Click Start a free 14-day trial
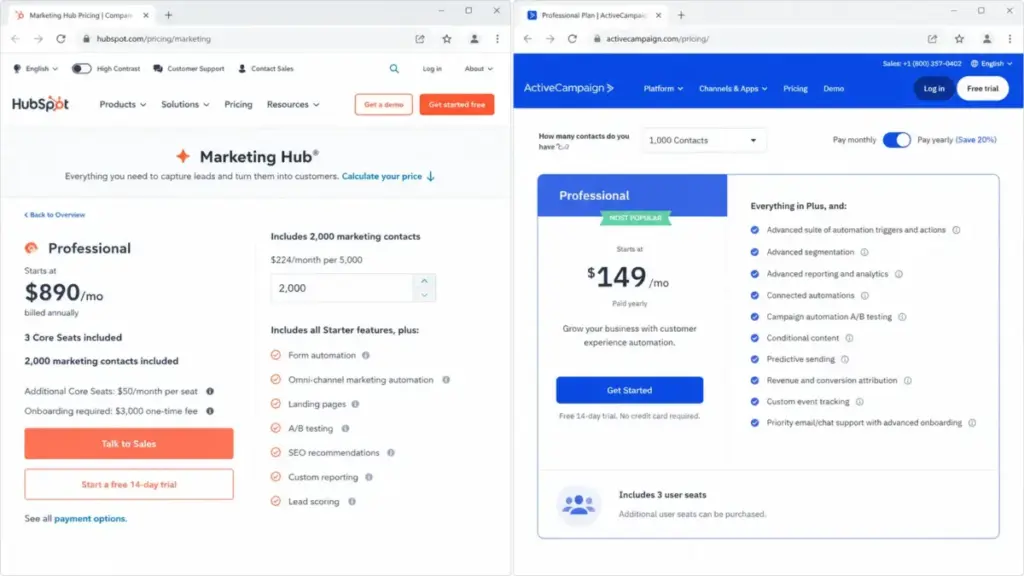Screen dimensions: 1024x576 click(x=129, y=485)
